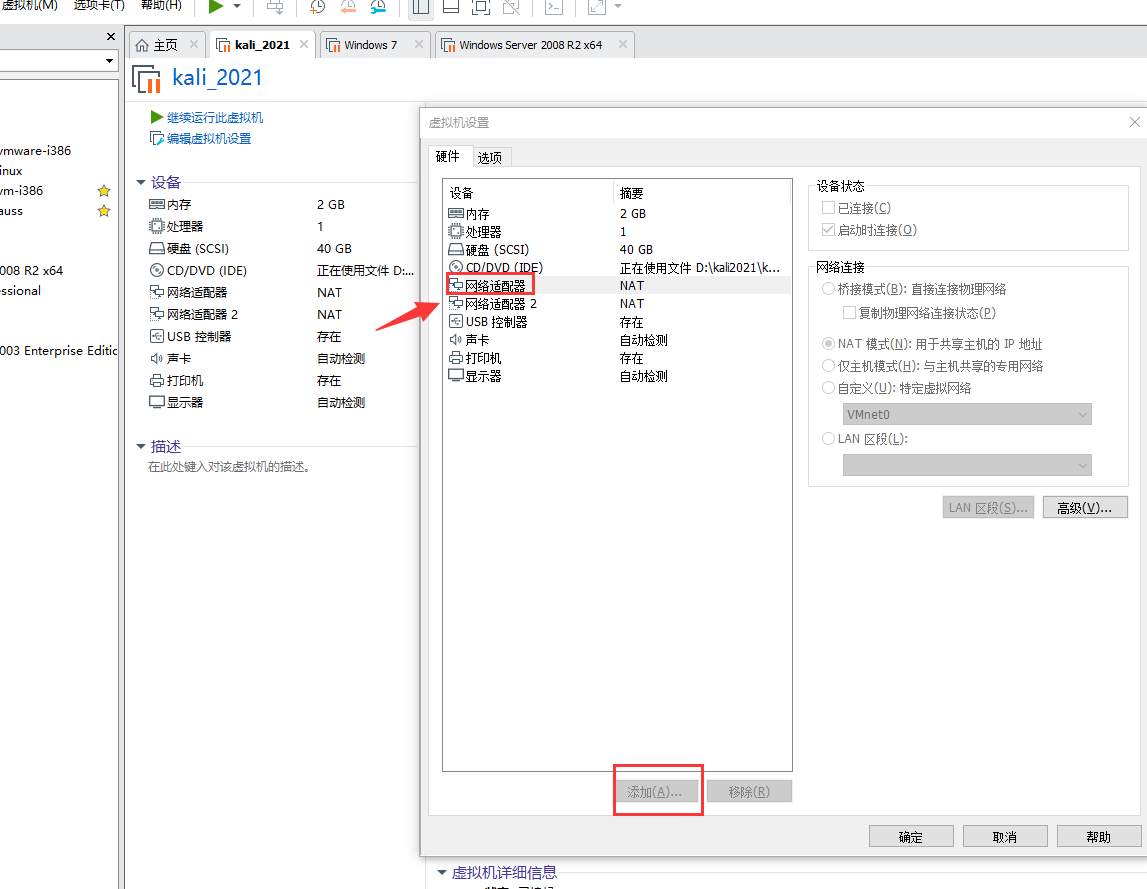Viewport: 1147px width, 889px height.
Task: Click the 显示器 icon in summary list
Action: coord(157,402)
